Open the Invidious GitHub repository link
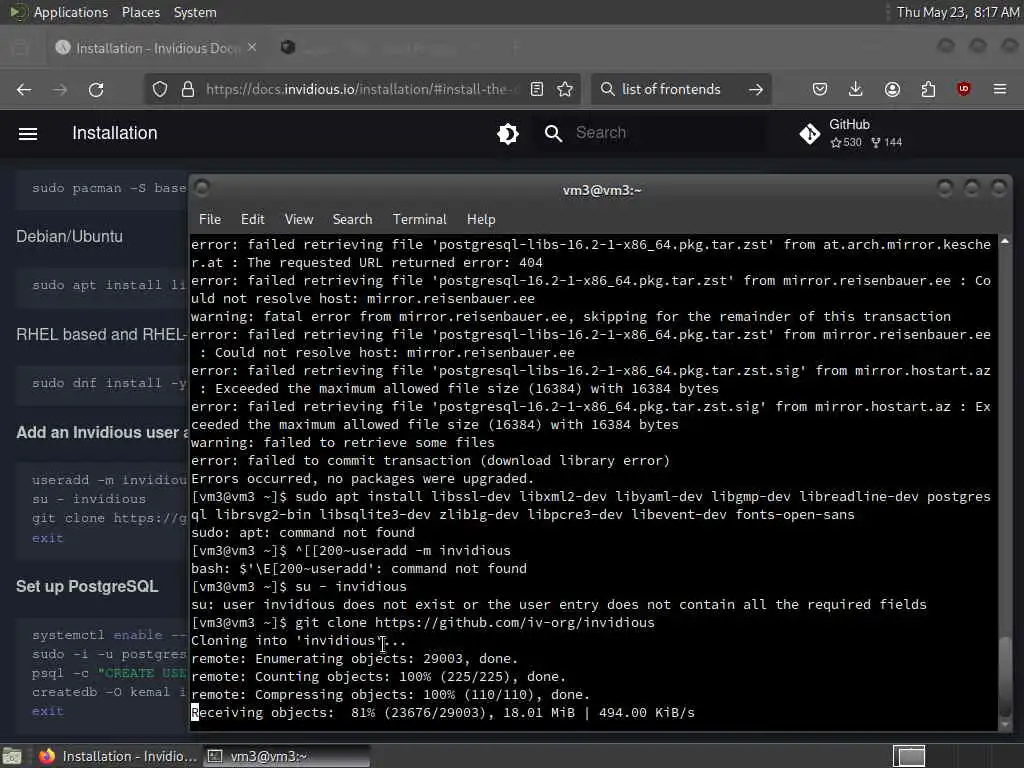This screenshot has width=1024, height=768. pyautogui.click(x=851, y=133)
